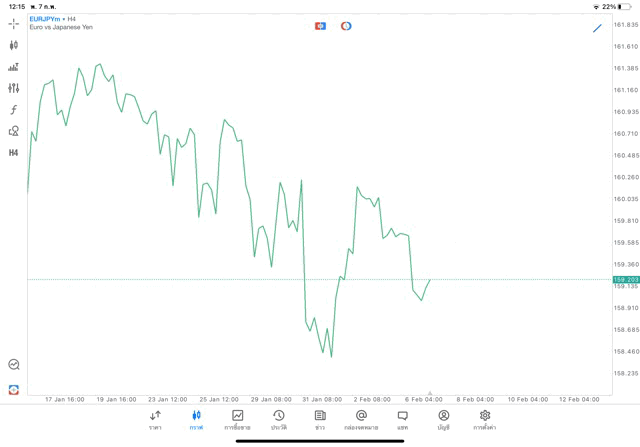Screen dimensions: 640x447
Task: Open the indicators function icon
Action: coord(13,109)
